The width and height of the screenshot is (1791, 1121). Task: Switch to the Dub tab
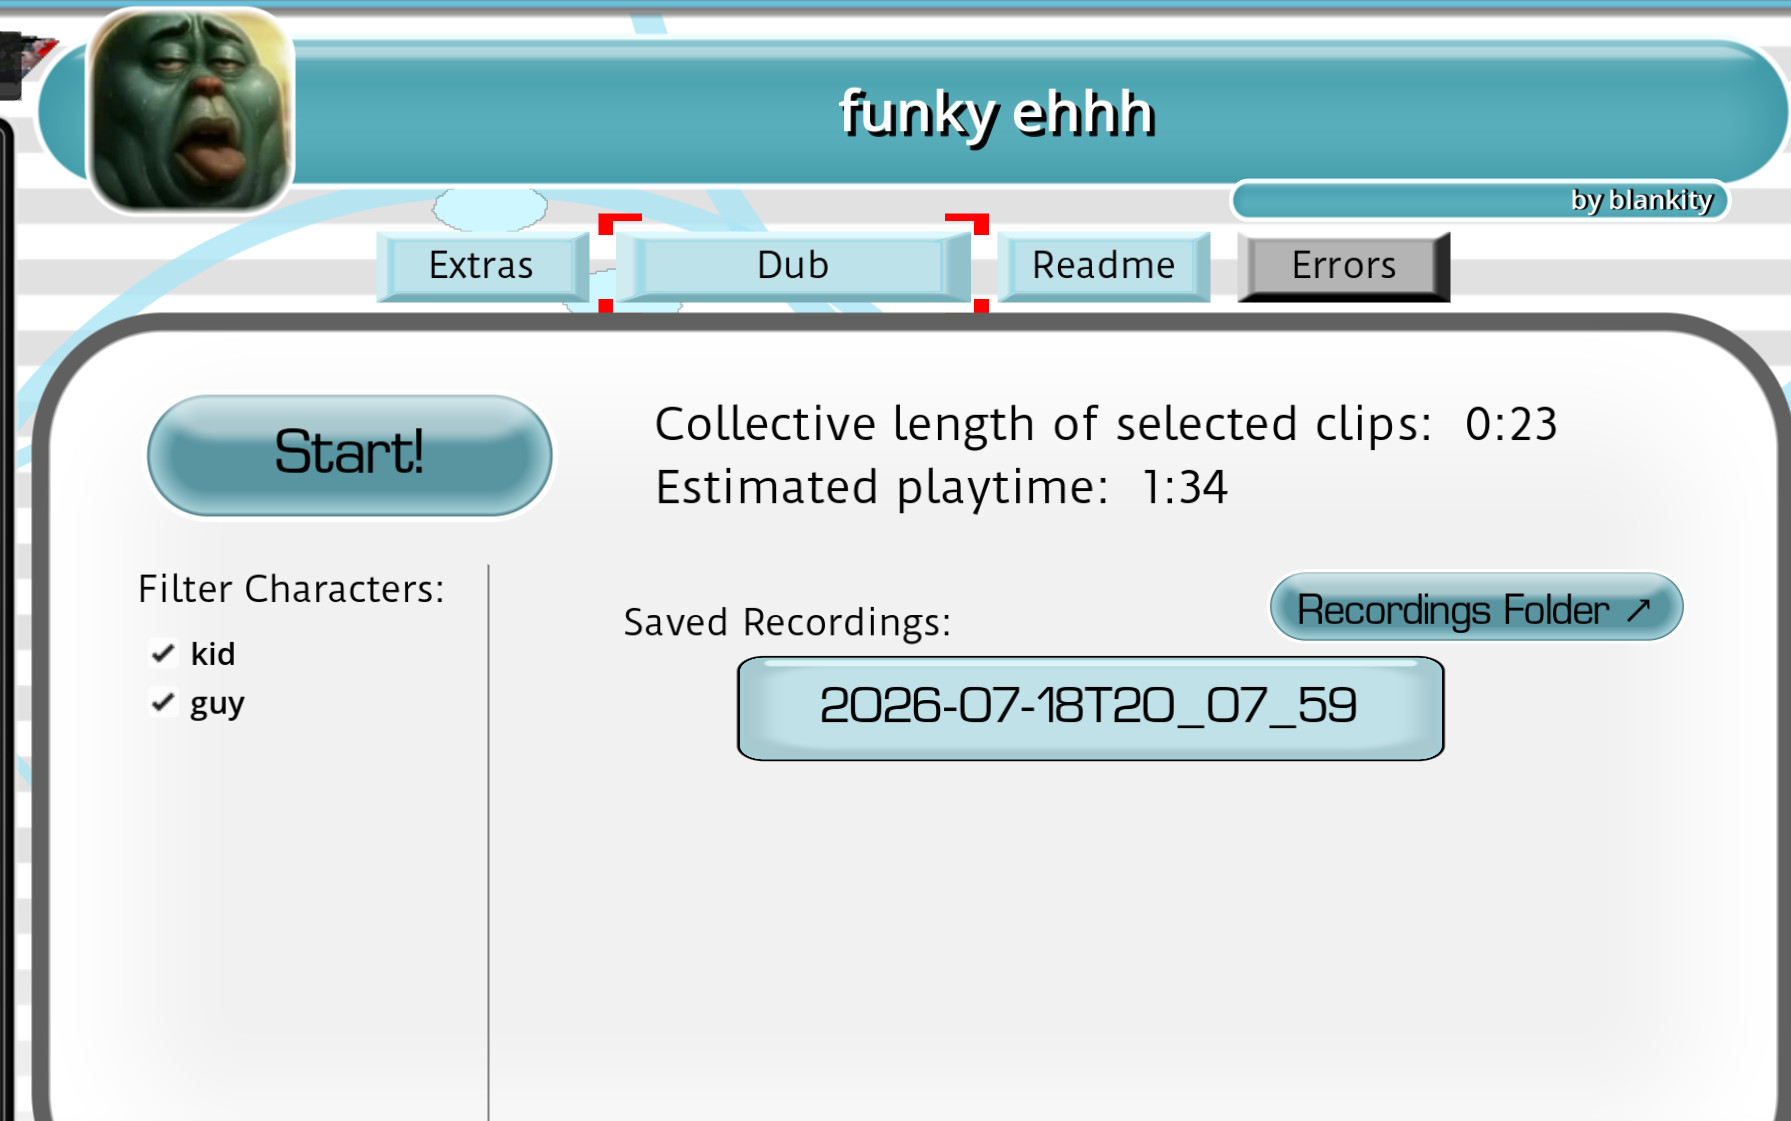pos(793,266)
